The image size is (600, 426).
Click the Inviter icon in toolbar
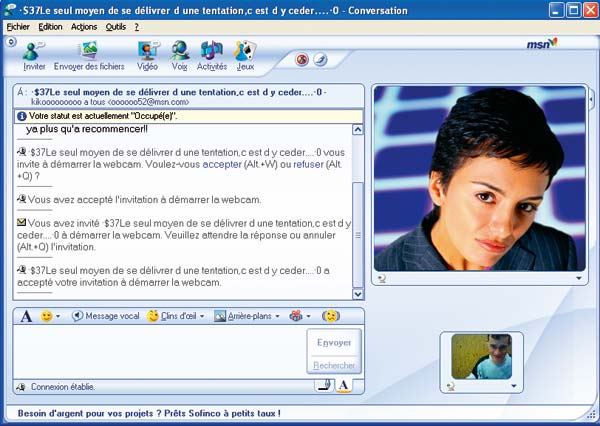(34, 55)
